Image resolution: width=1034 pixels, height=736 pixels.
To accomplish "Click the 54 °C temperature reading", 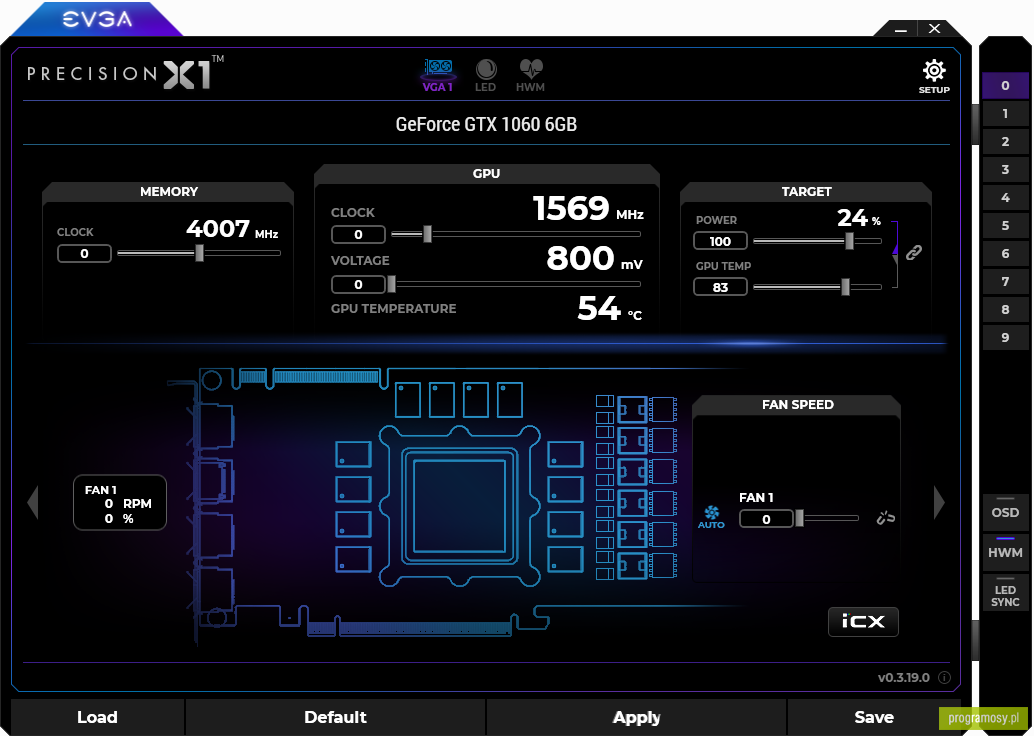I will 610,308.
